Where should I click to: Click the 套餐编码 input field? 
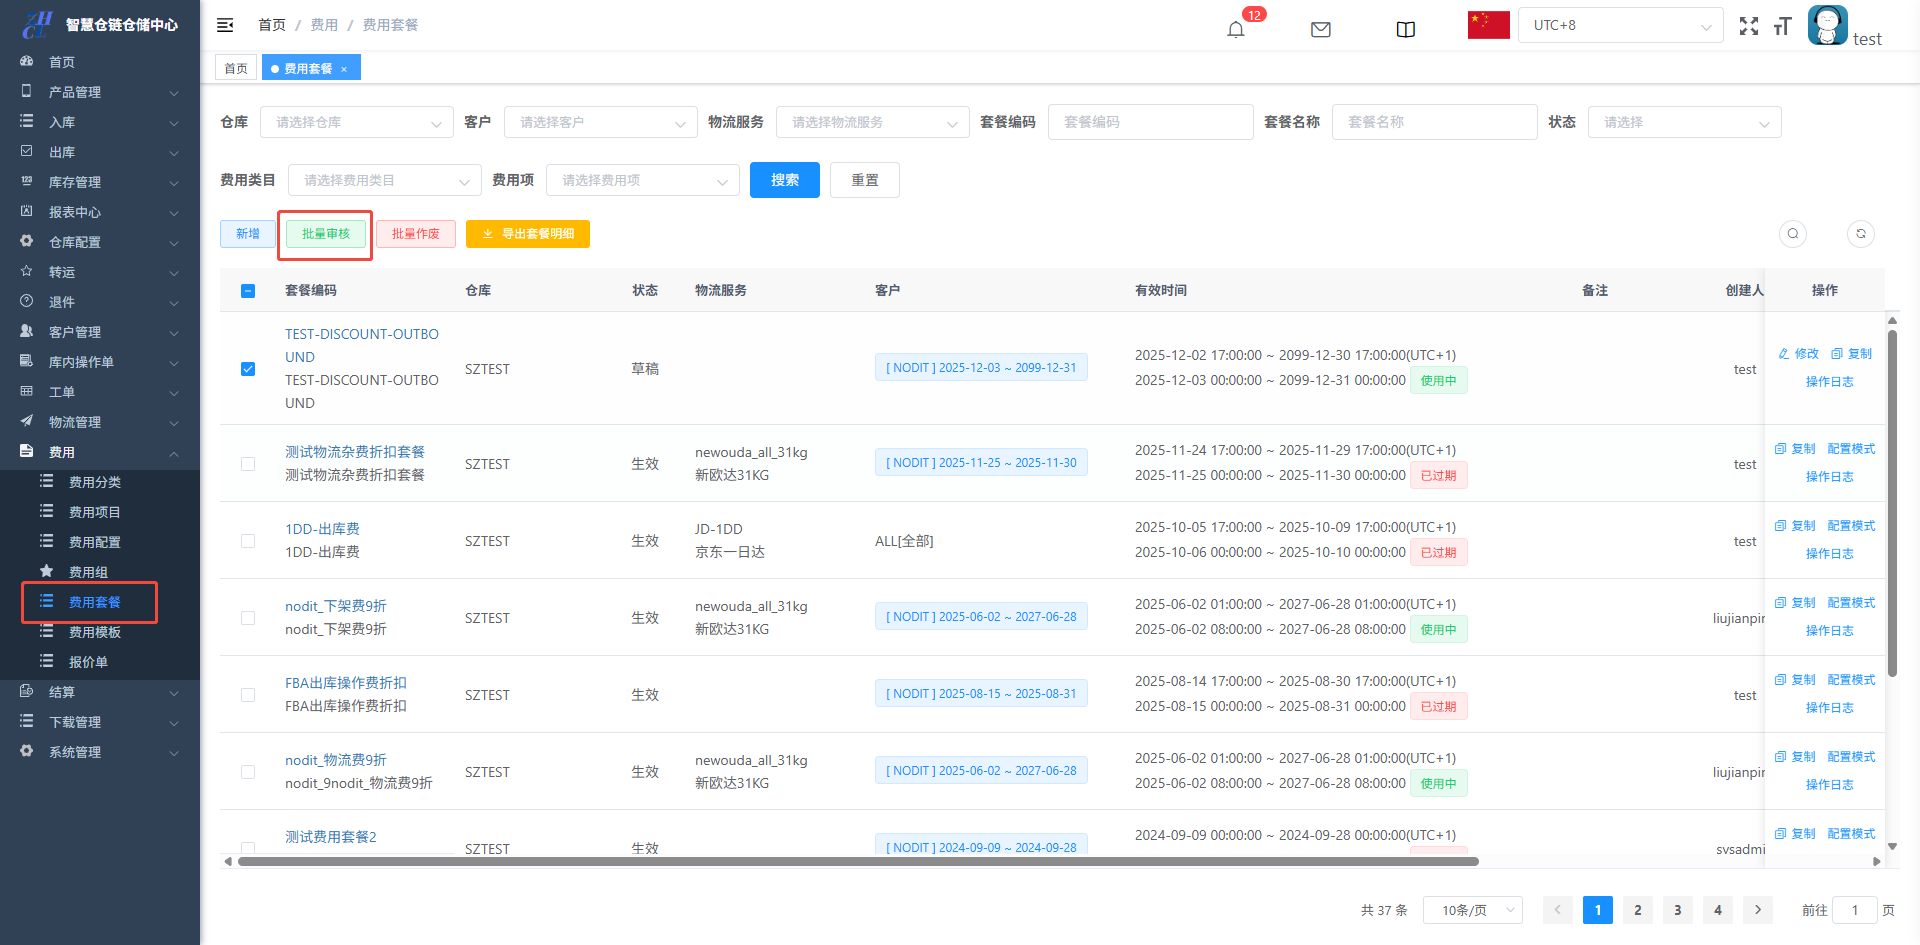(x=1150, y=122)
